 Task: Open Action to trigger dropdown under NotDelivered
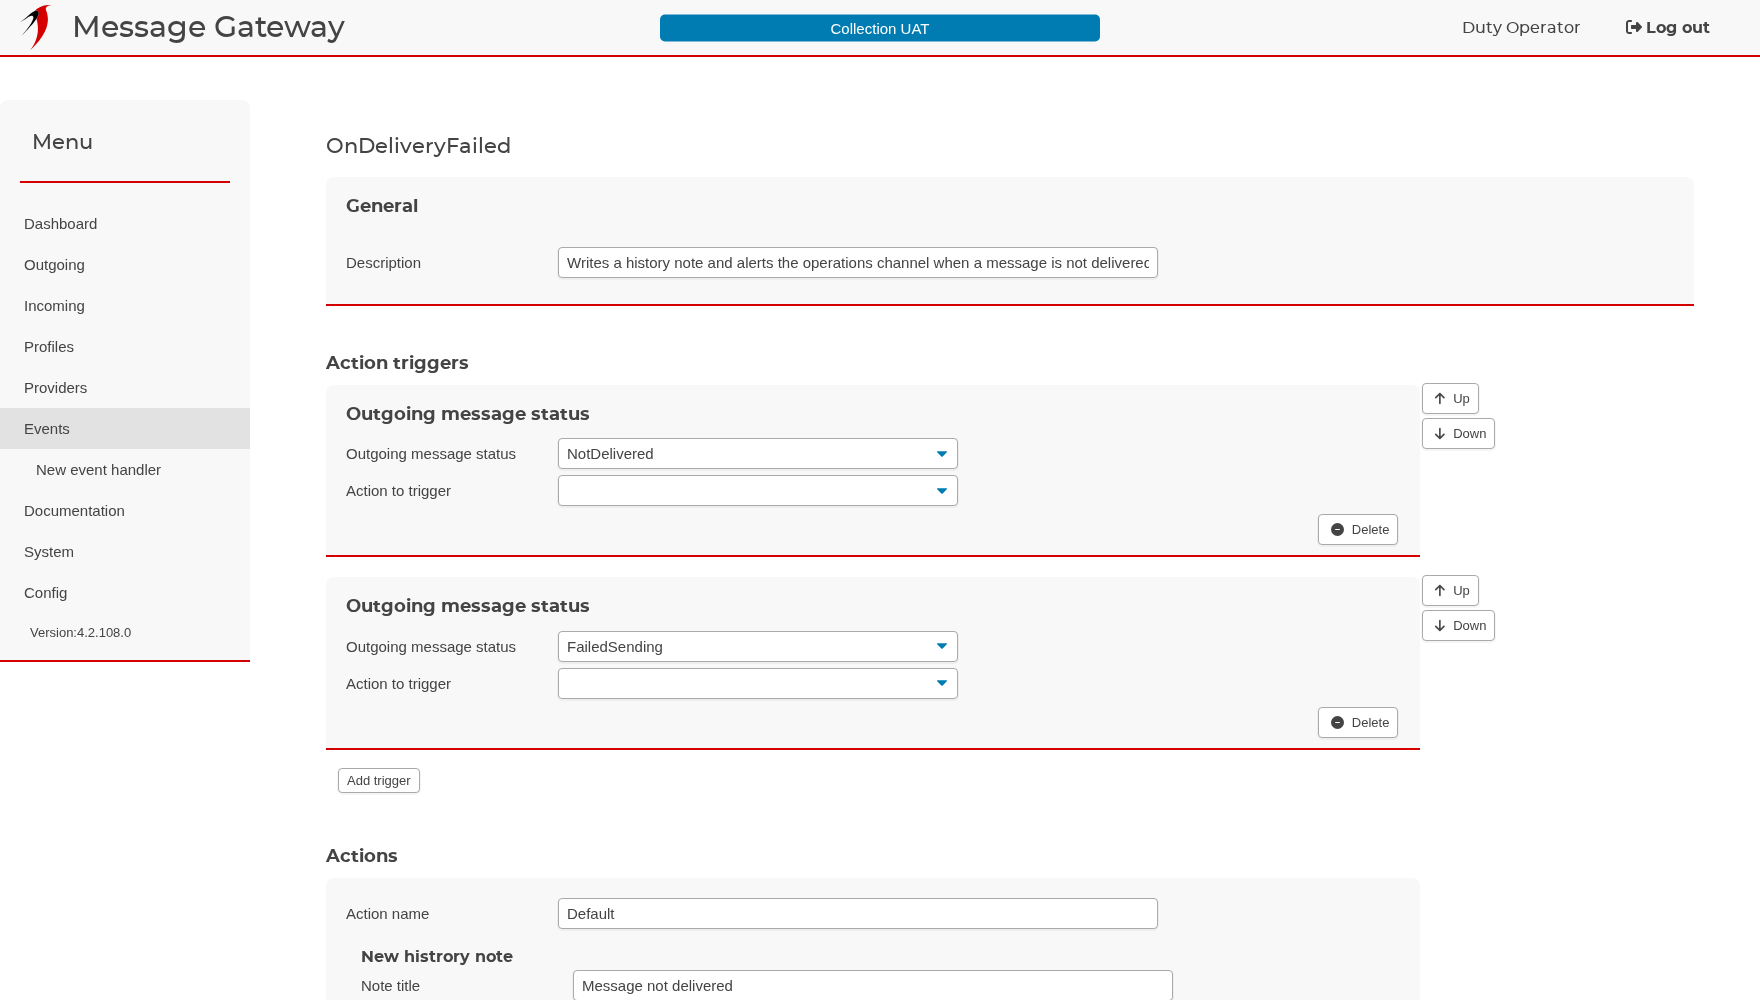758,490
